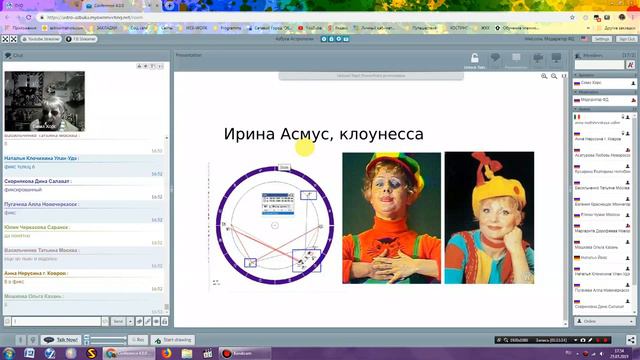
Task: Open File Explorer folder in taskbar
Action: [187, 353]
